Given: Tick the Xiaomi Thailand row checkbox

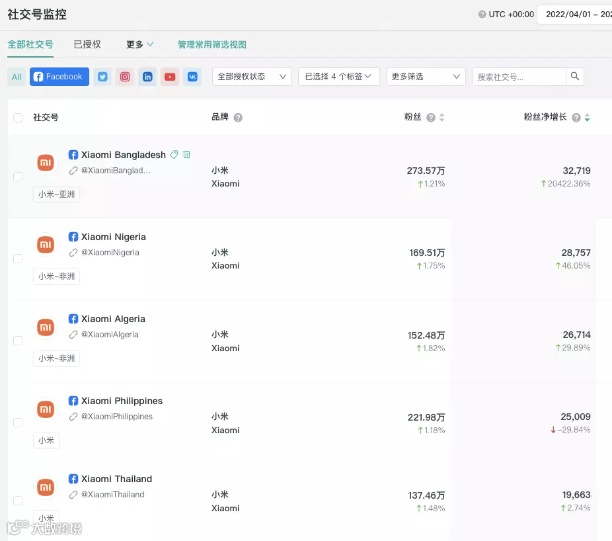Looking at the screenshot, I should 18,500.
